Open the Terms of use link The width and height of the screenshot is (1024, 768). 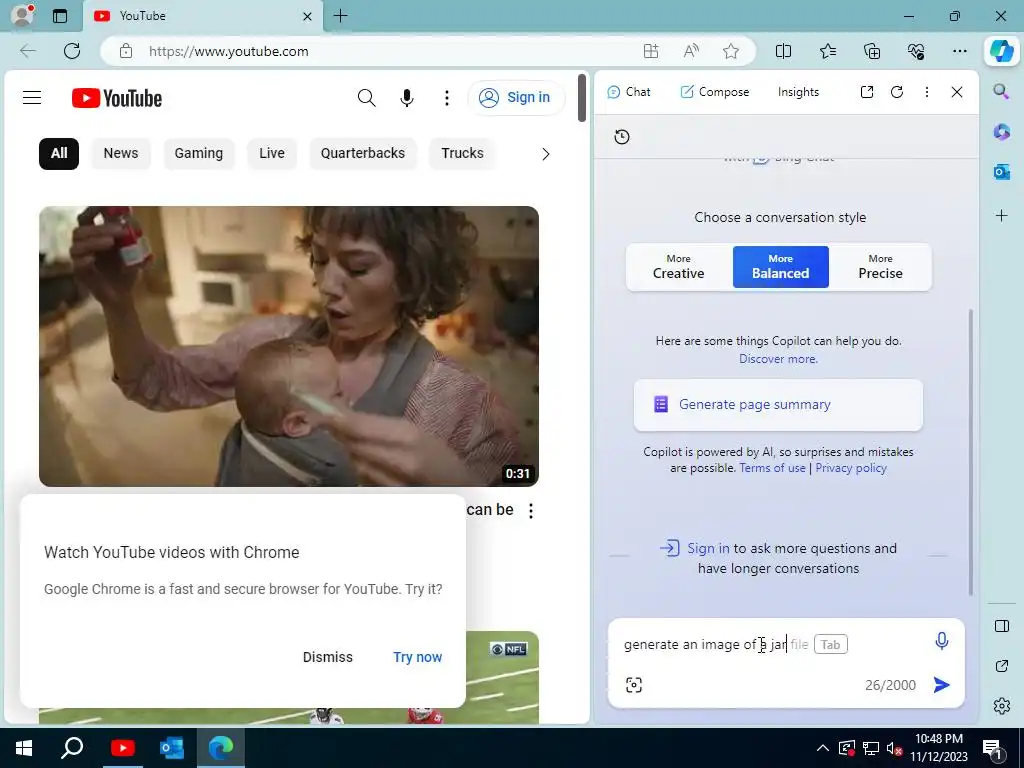pyautogui.click(x=772, y=468)
